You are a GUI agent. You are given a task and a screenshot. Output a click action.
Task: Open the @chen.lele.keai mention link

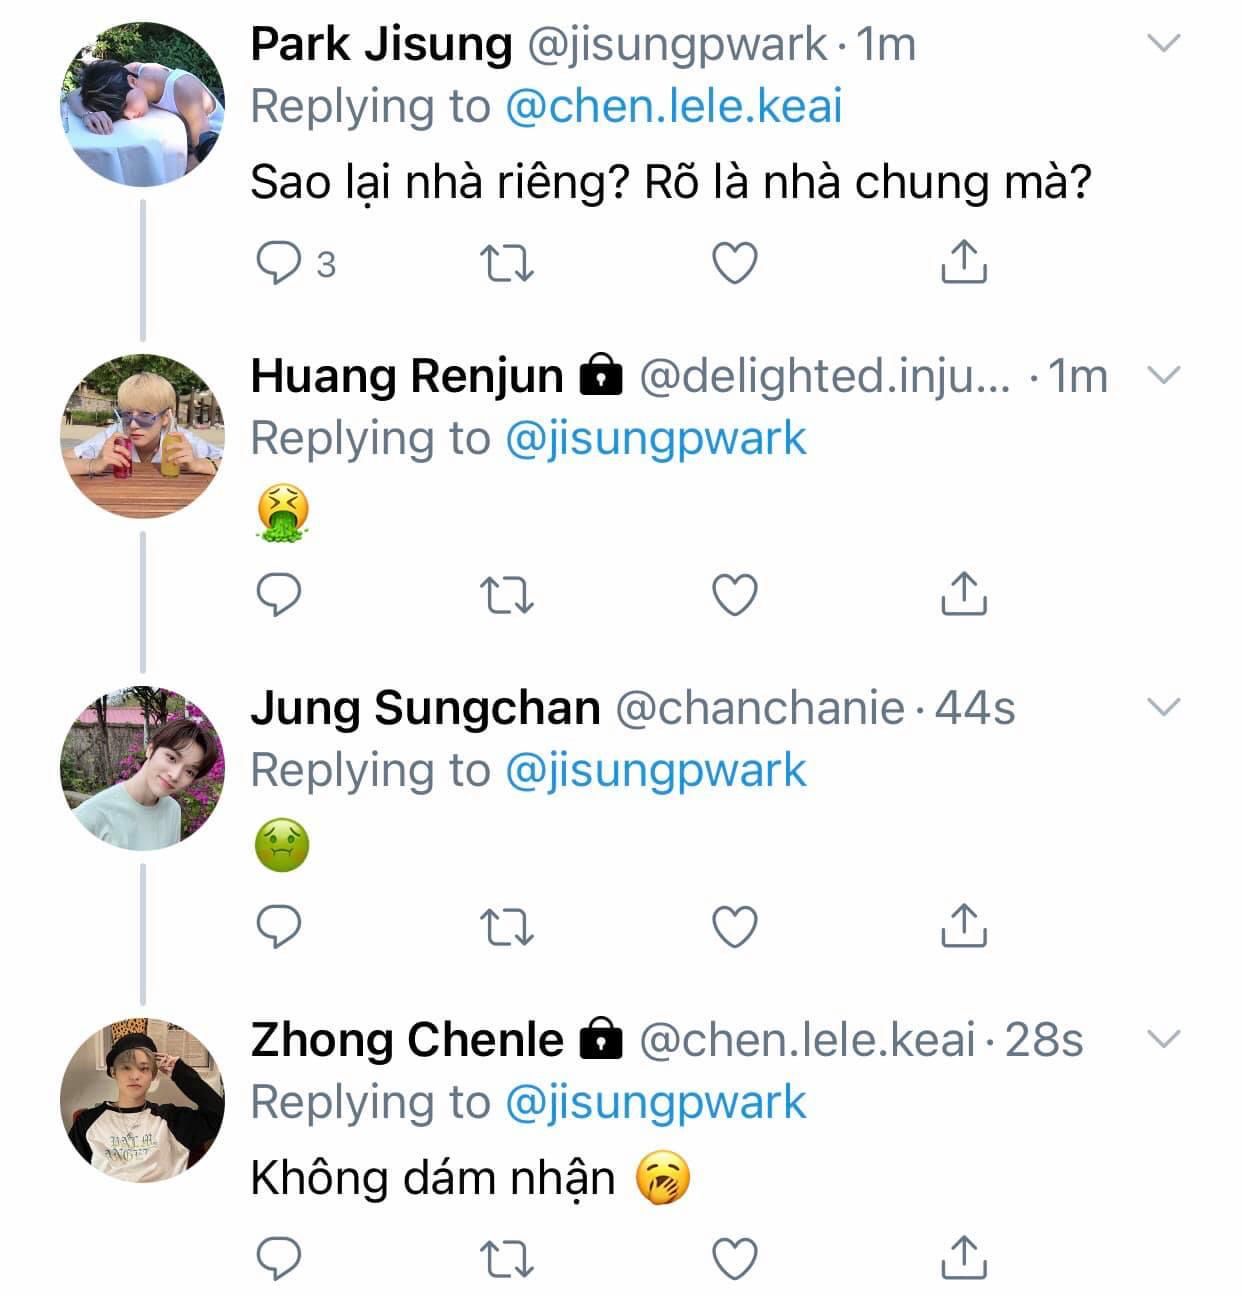(673, 106)
